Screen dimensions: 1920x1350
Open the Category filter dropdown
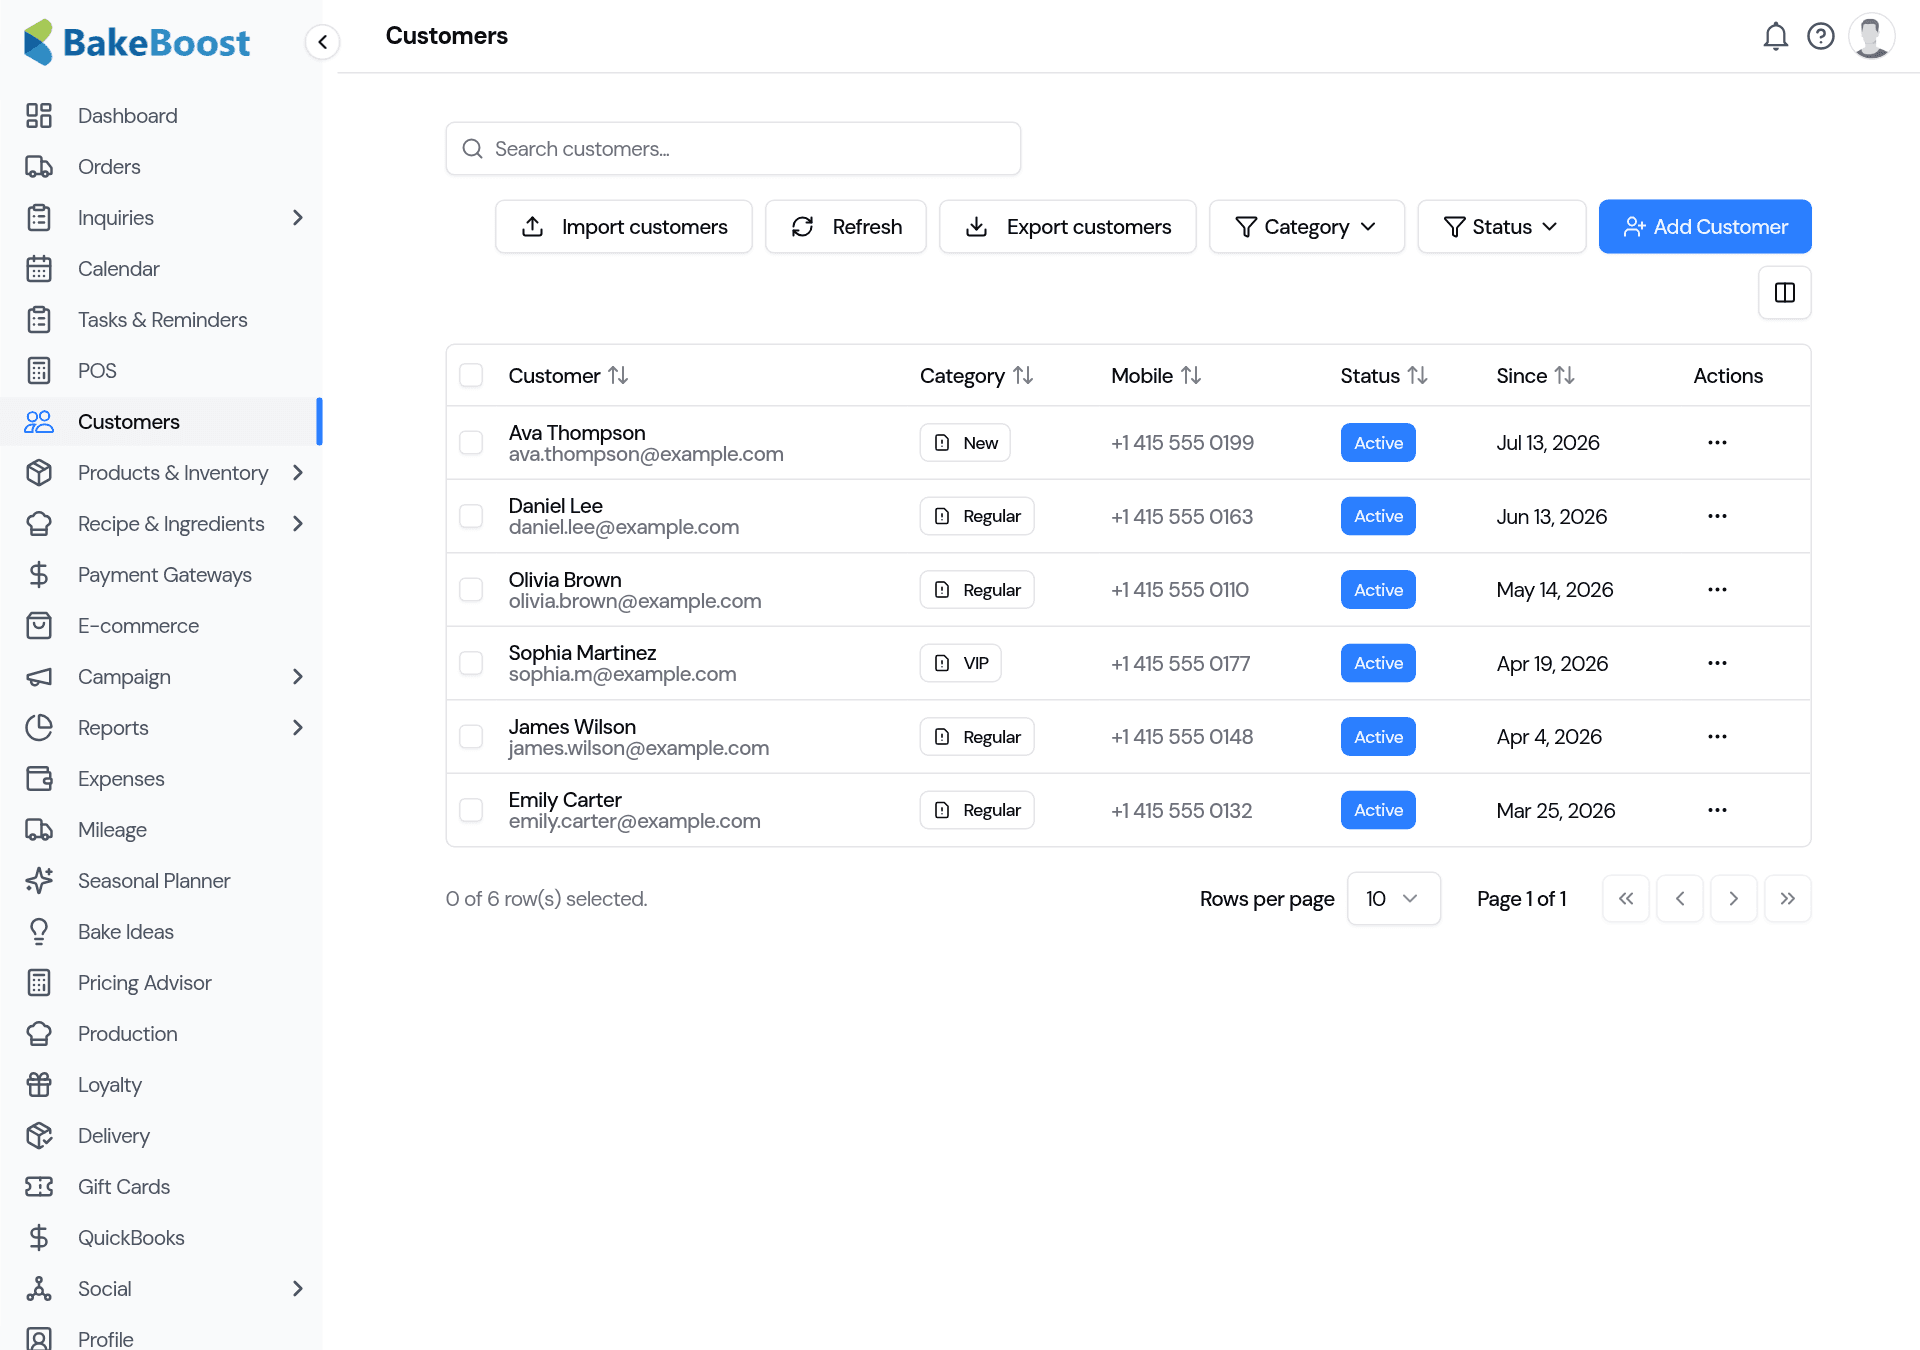pos(1306,227)
